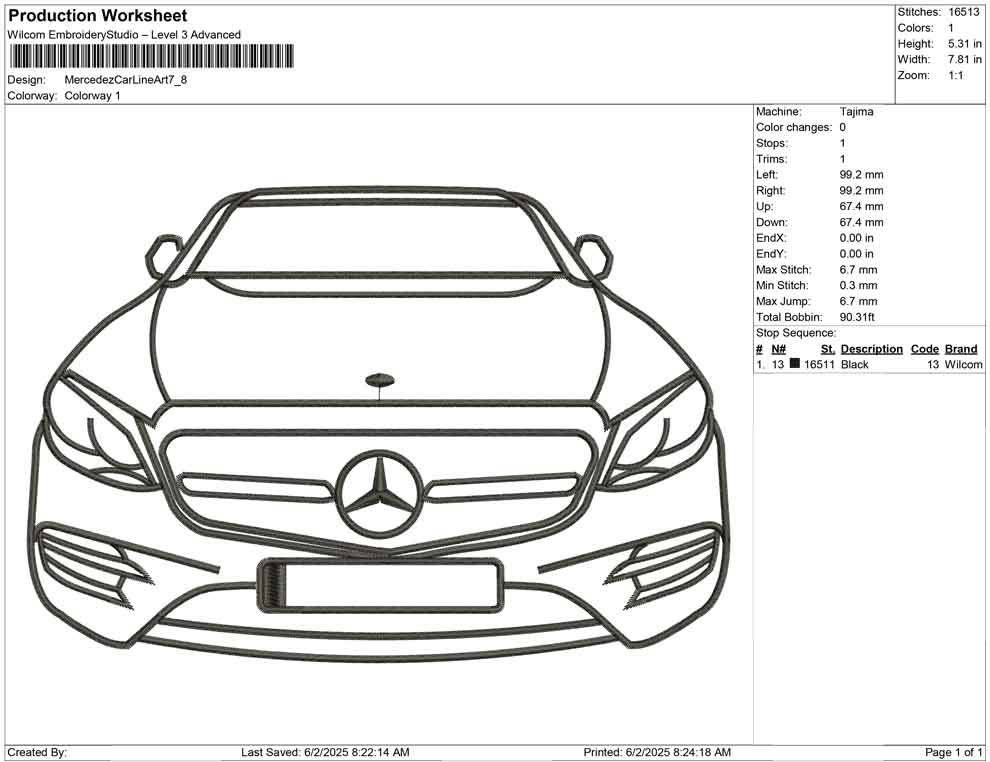Click the black thread color swatch
Screen dimensions: 990x762
click(795, 364)
